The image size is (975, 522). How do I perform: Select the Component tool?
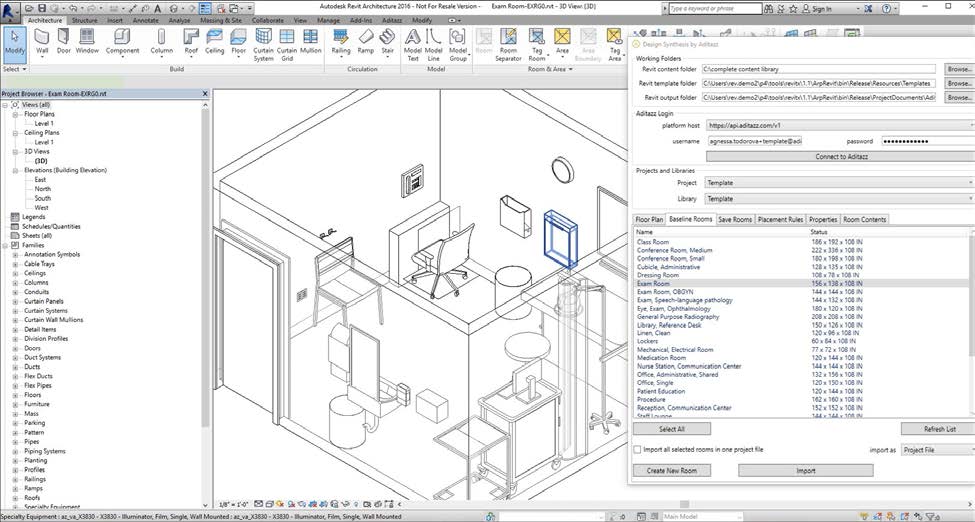point(122,42)
